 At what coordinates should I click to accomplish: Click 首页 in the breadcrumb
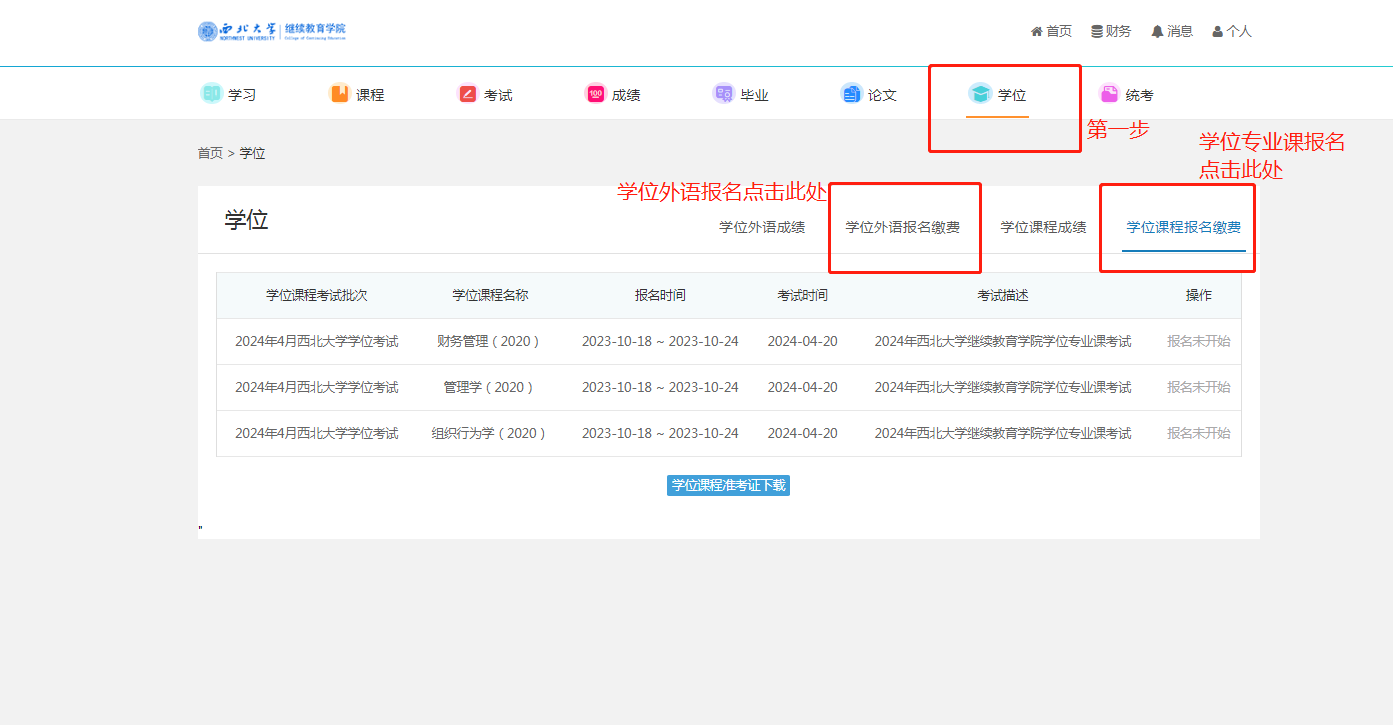[210, 153]
